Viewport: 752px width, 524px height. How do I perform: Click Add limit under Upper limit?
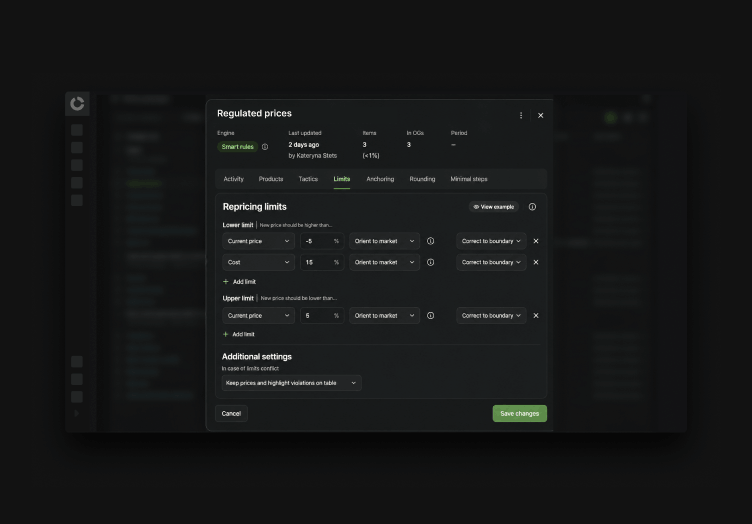coord(239,334)
